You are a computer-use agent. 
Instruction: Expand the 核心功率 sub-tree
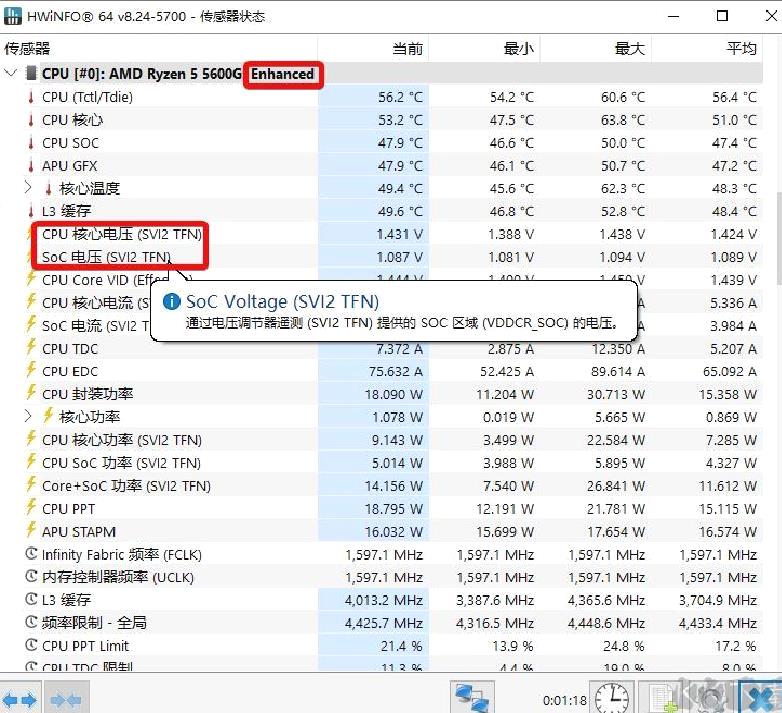pyautogui.click(x=28, y=416)
